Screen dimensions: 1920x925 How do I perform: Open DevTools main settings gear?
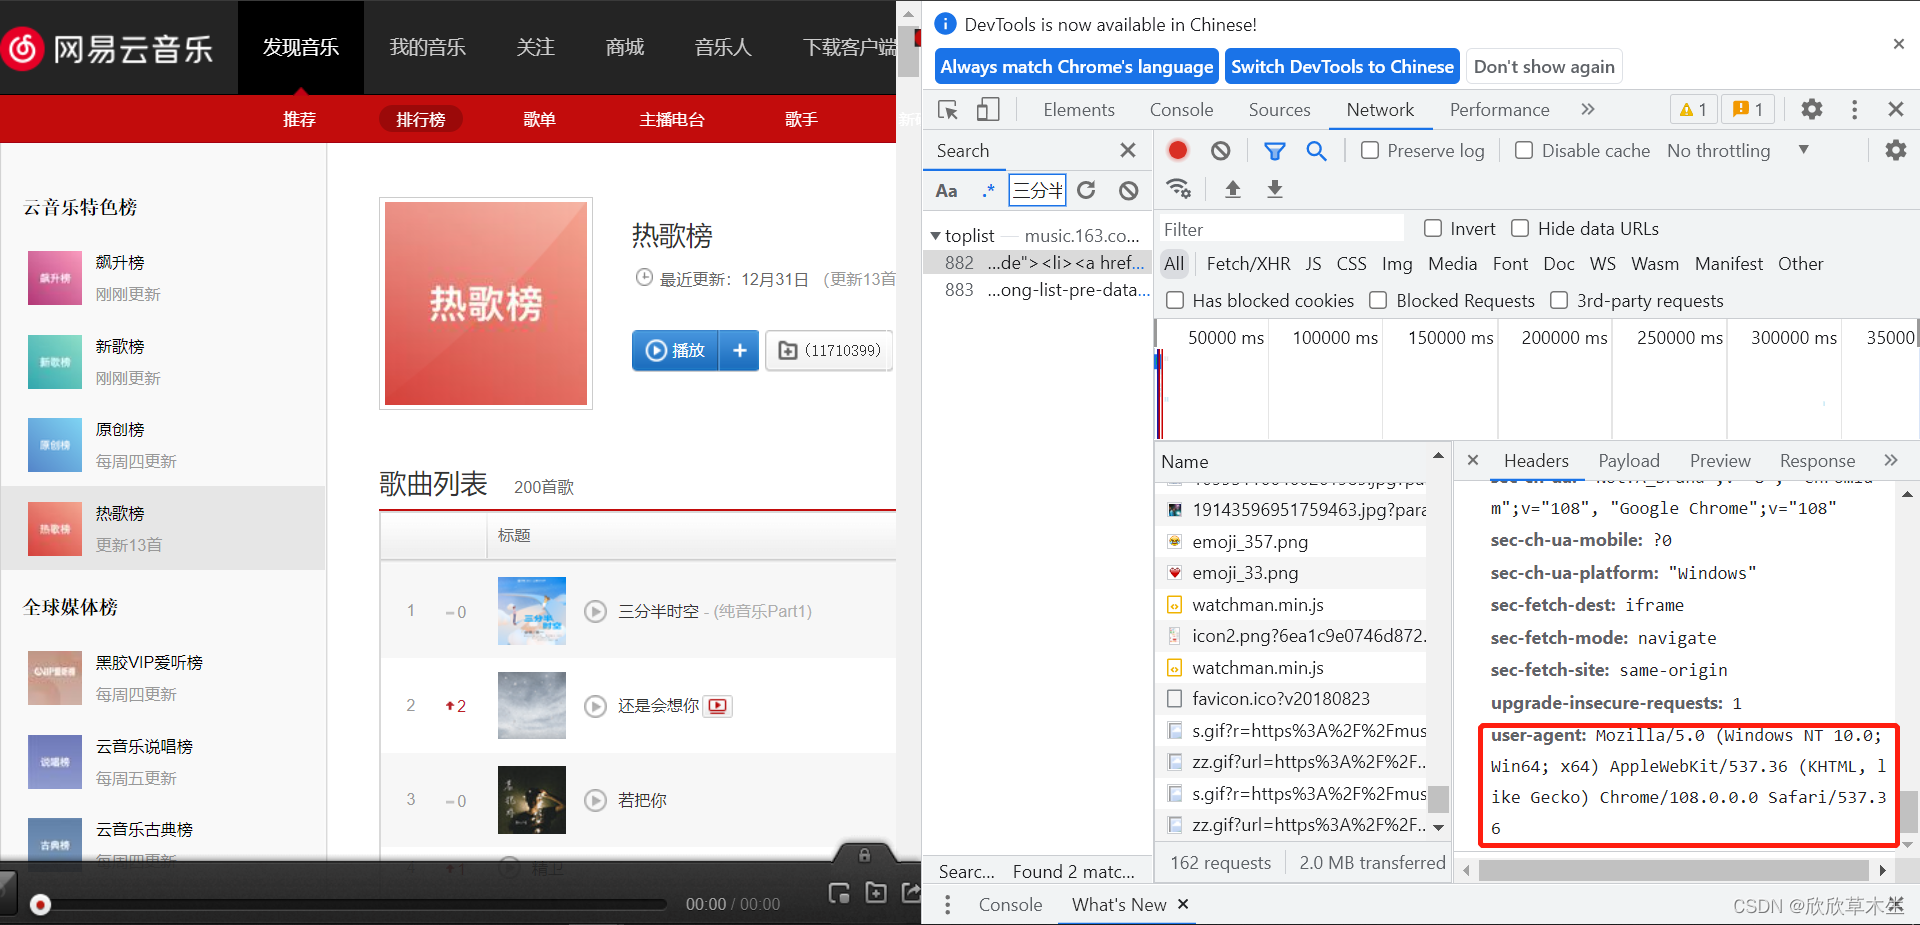point(1812,109)
